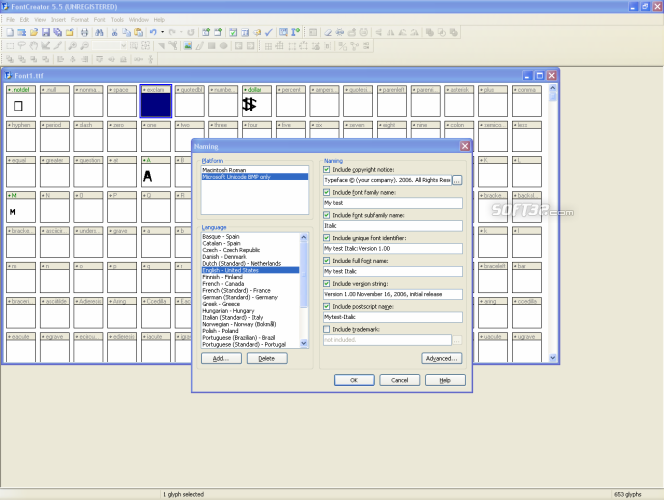Click the font family name field
The width and height of the screenshot is (664, 500).
pos(393,203)
